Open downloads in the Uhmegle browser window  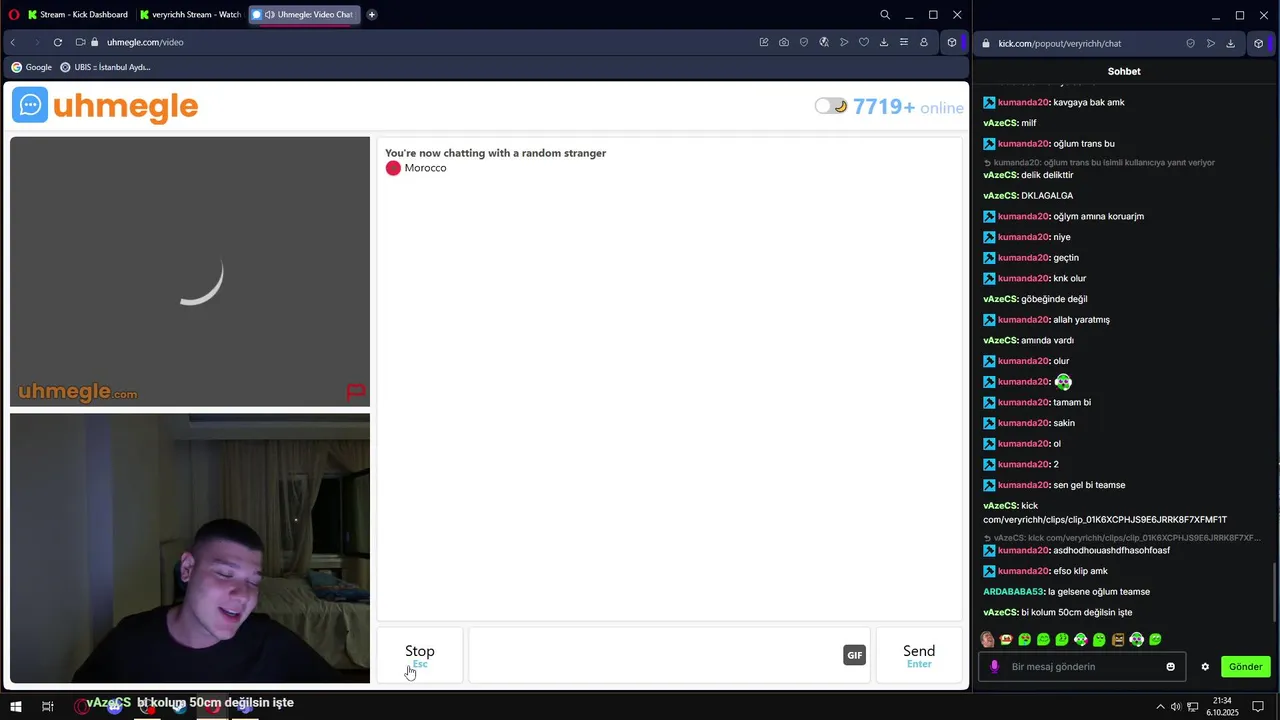[x=884, y=42]
